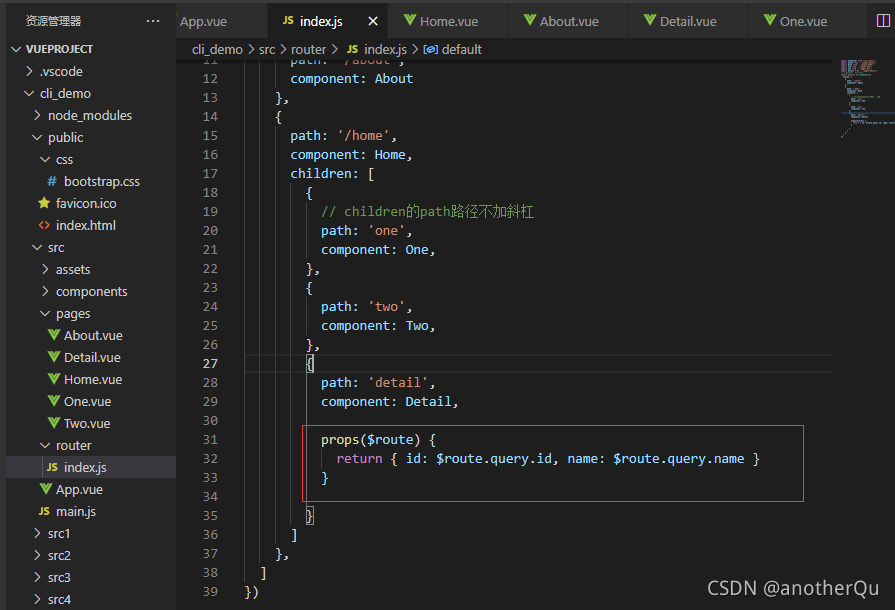Select the index.js editor tab
This screenshot has height=610, width=895.
(328, 21)
